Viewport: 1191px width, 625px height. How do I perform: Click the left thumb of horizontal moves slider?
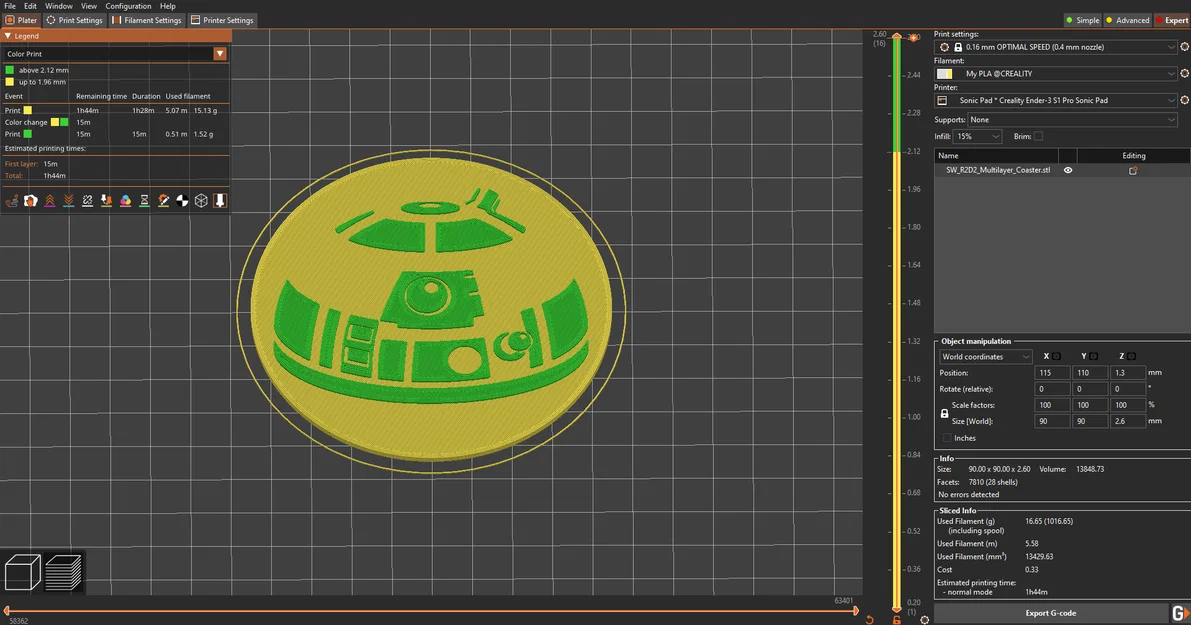[x=7, y=611]
